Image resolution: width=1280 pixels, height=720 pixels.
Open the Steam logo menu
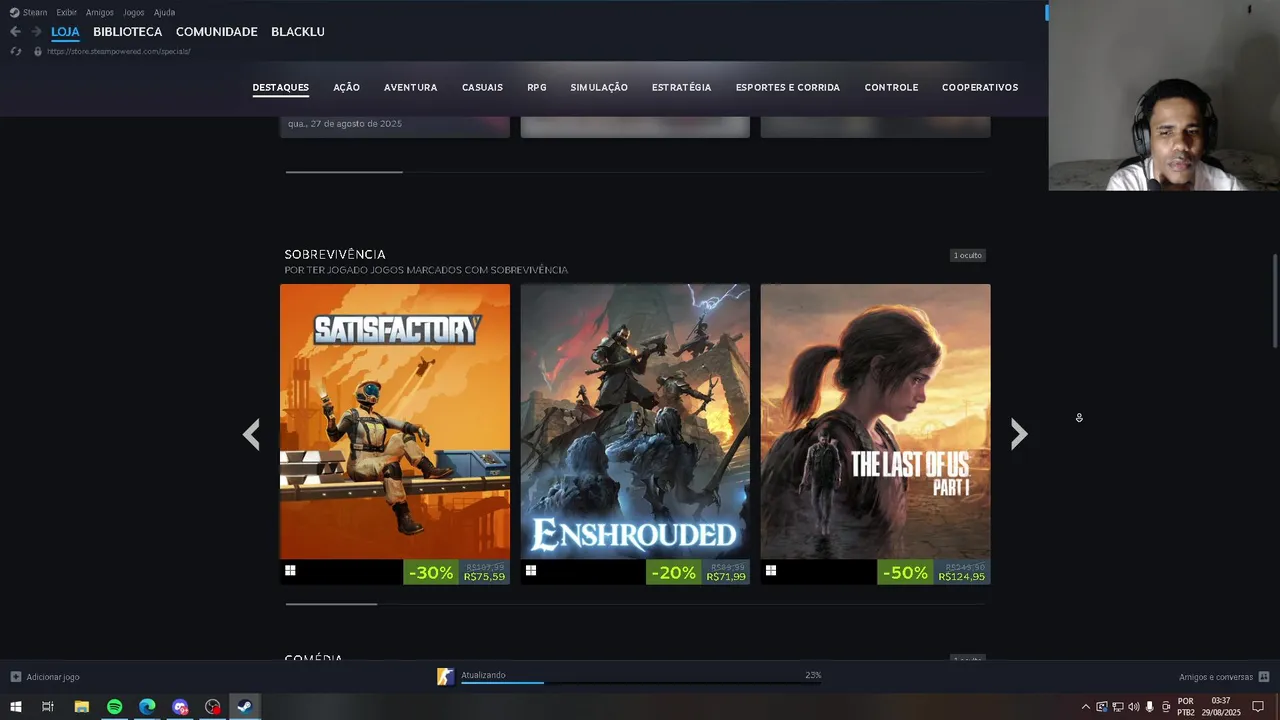coord(28,12)
